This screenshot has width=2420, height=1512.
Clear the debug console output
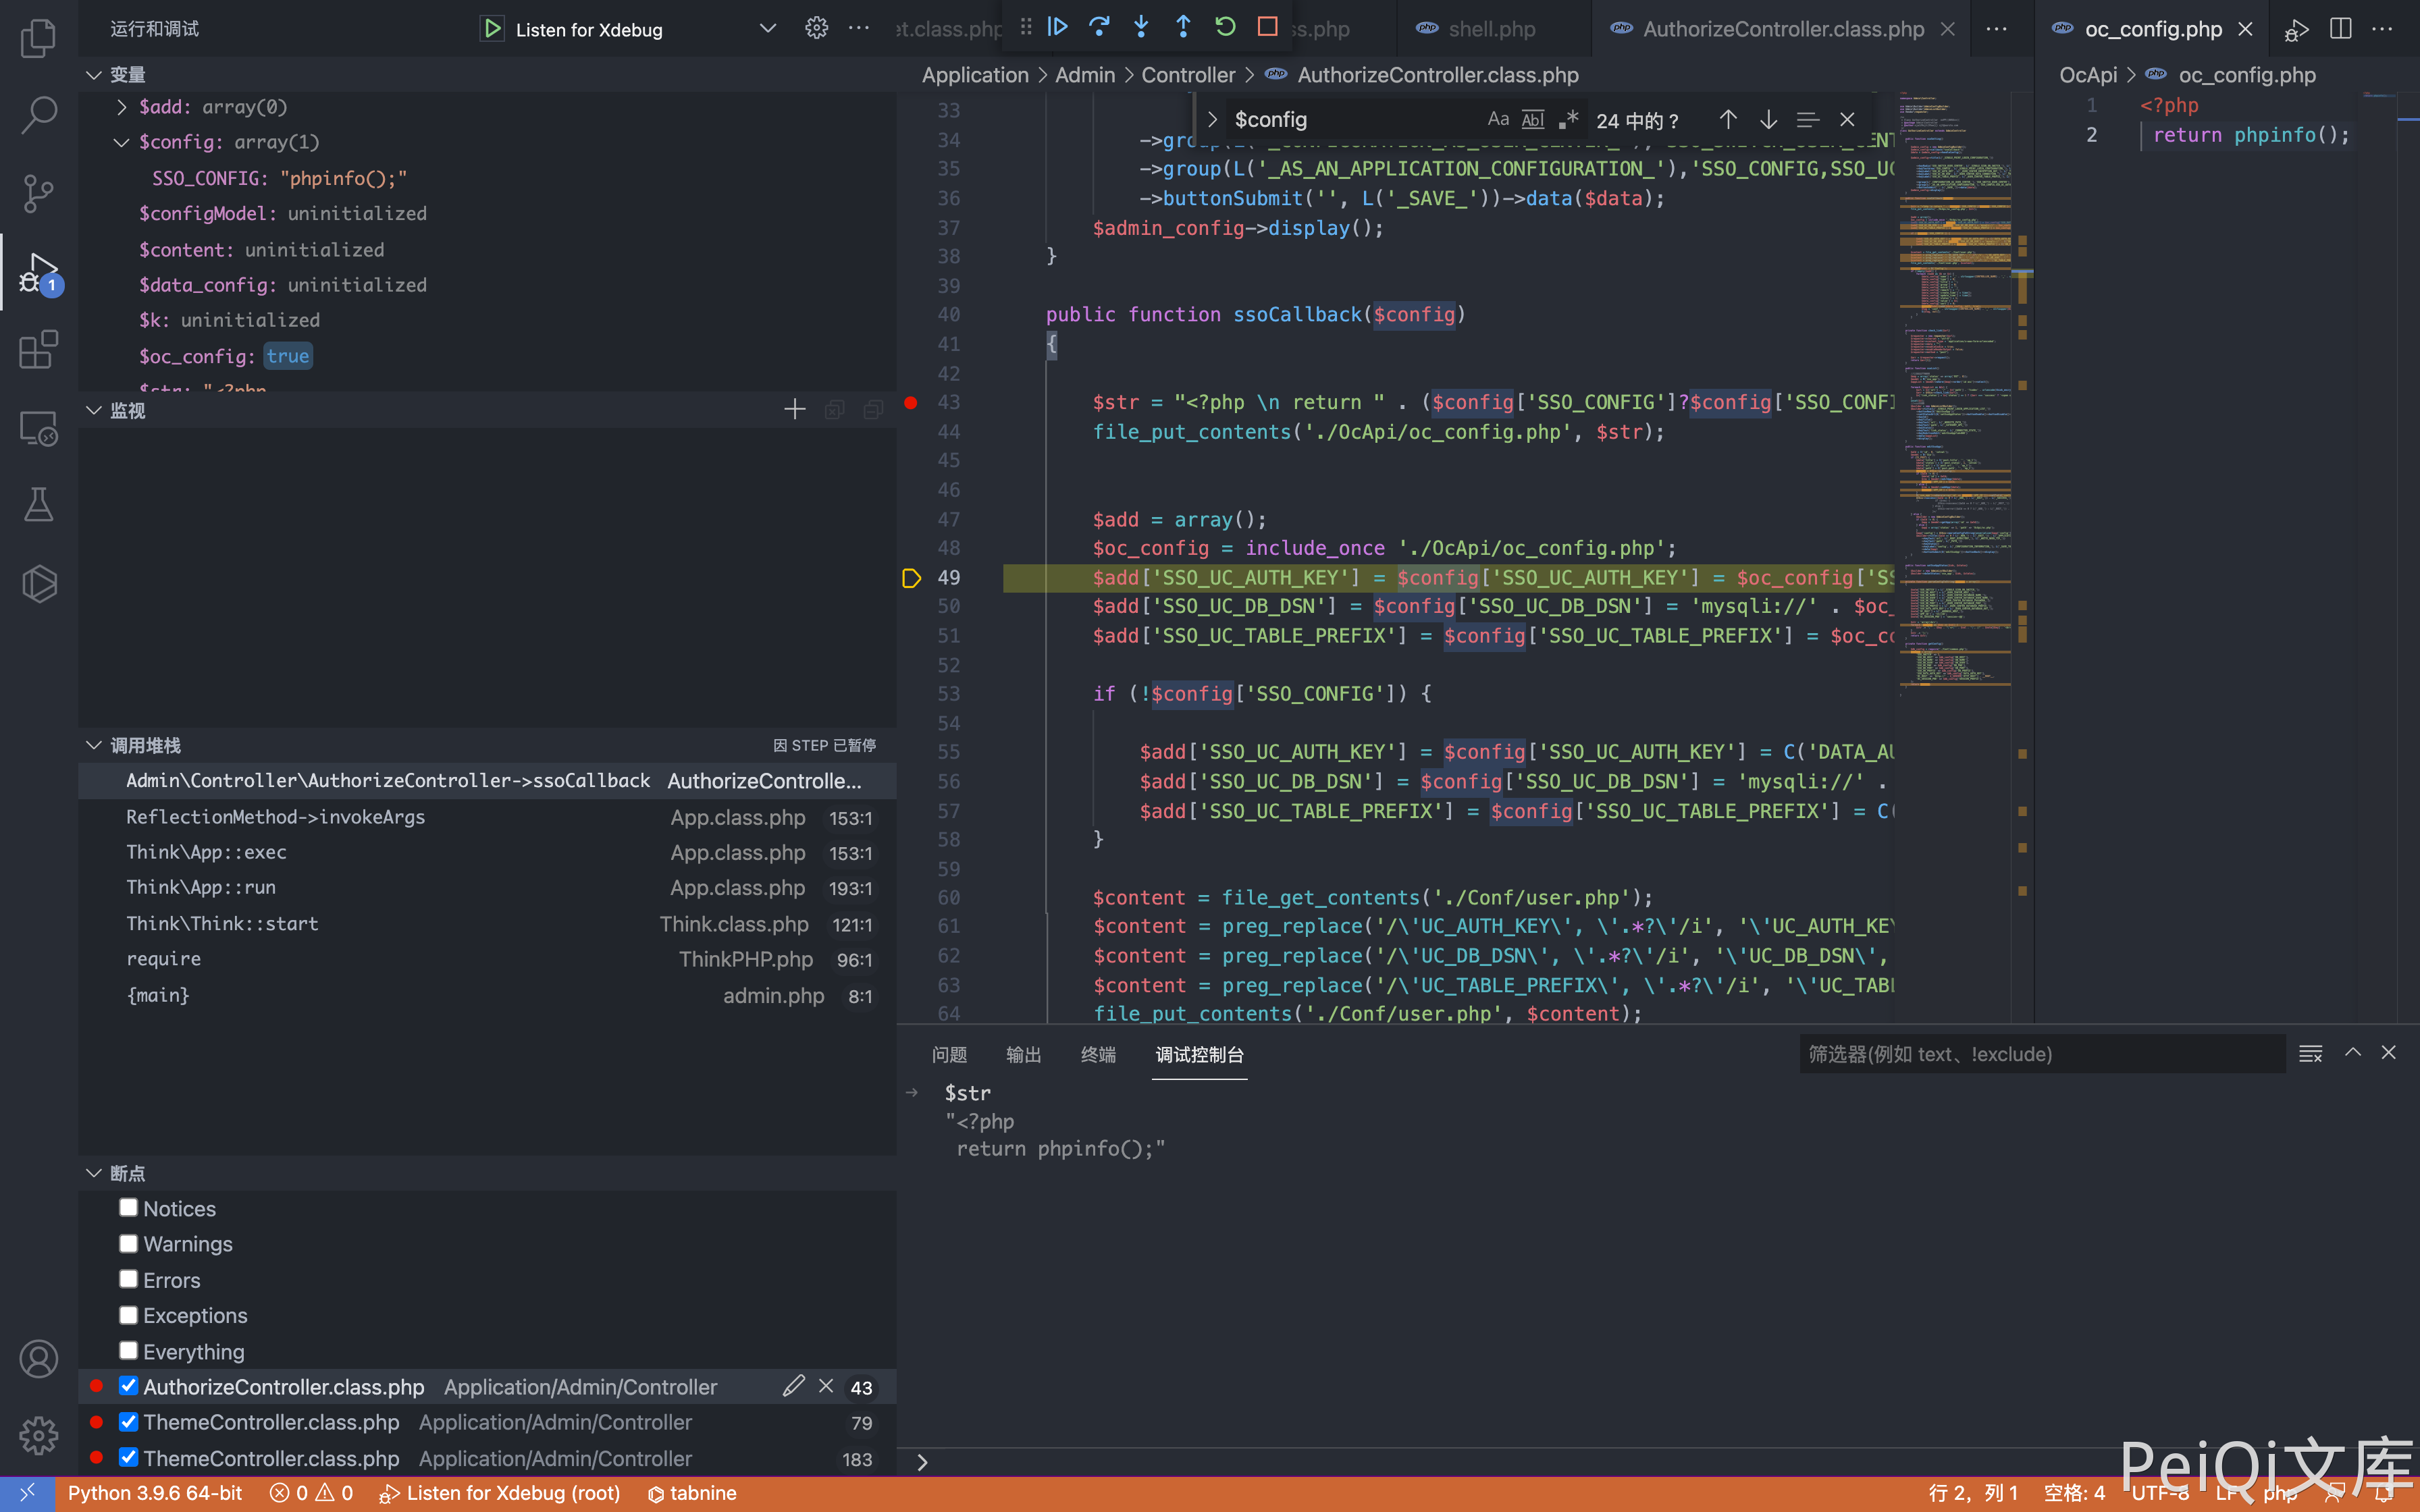coord(2310,1054)
